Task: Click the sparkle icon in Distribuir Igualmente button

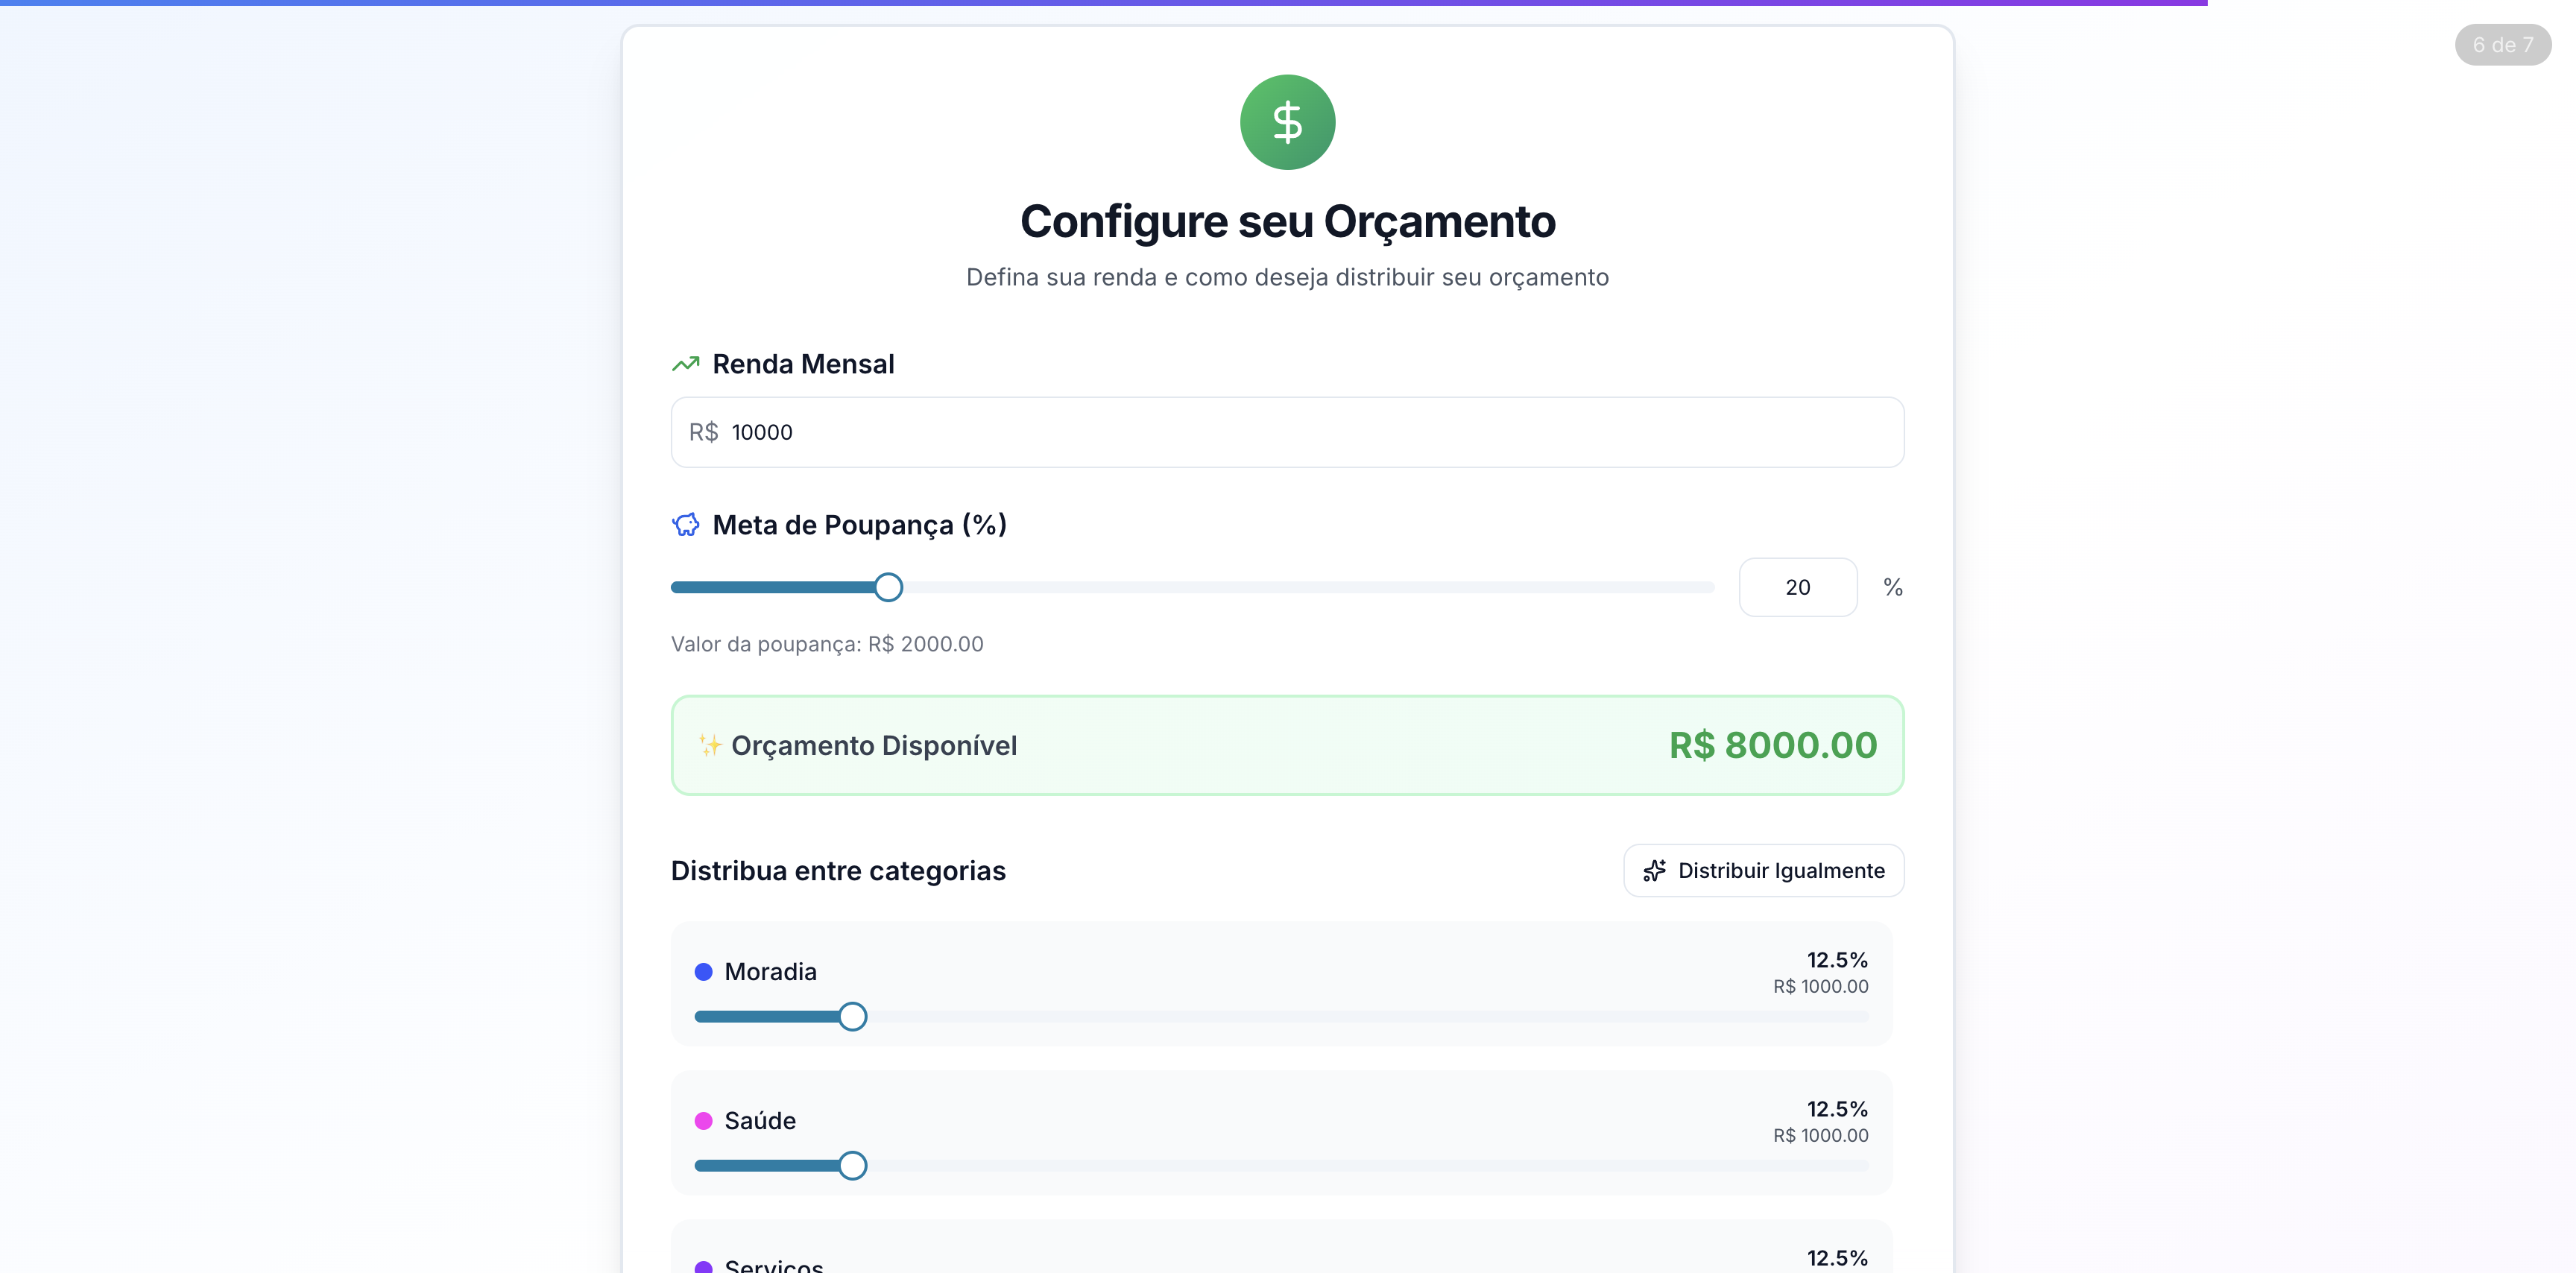Action: [1654, 870]
